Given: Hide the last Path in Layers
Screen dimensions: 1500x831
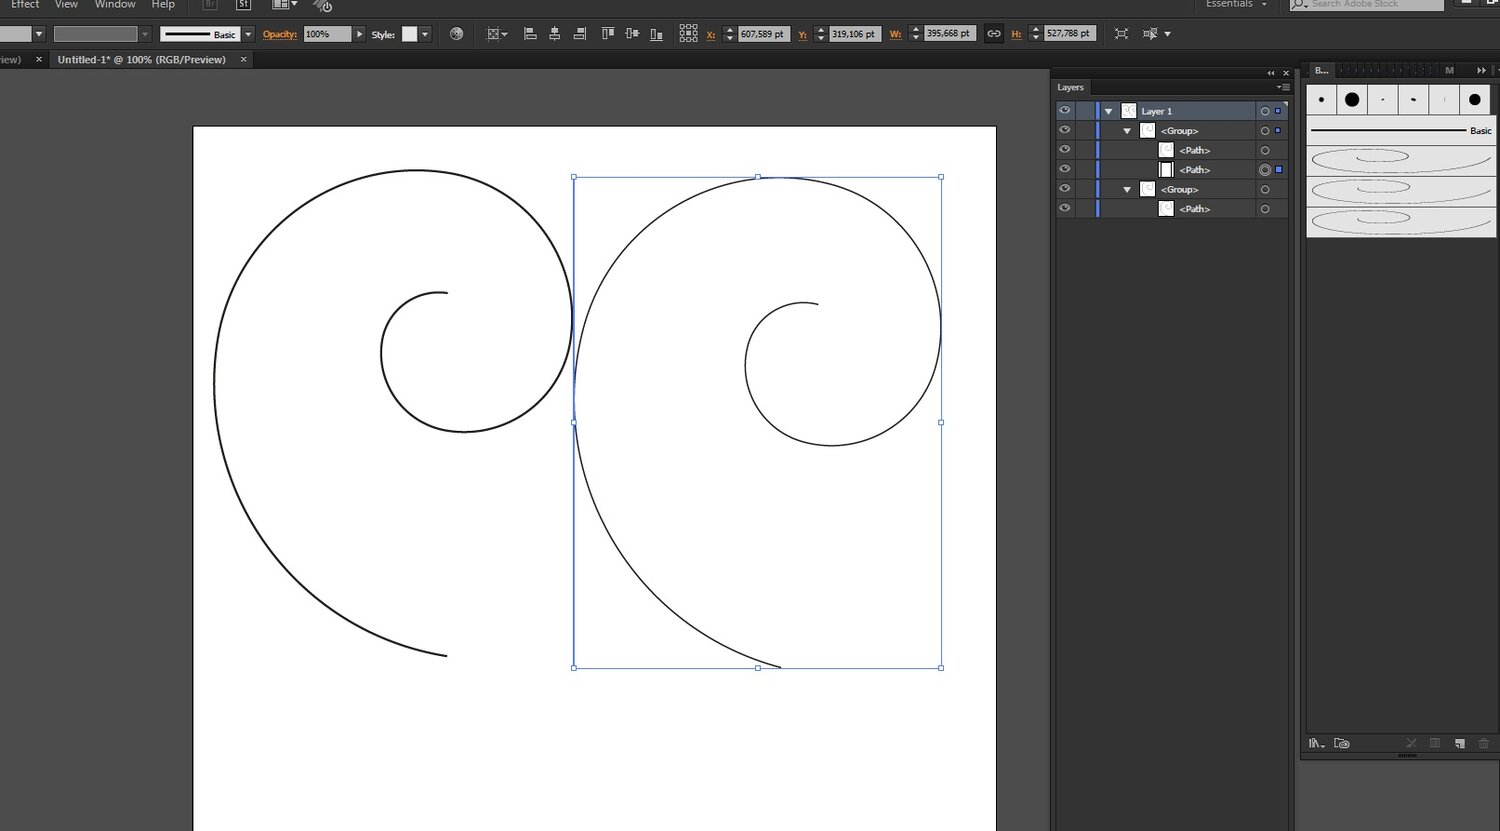Looking at the screenshot, I should tap(1064, 208).
